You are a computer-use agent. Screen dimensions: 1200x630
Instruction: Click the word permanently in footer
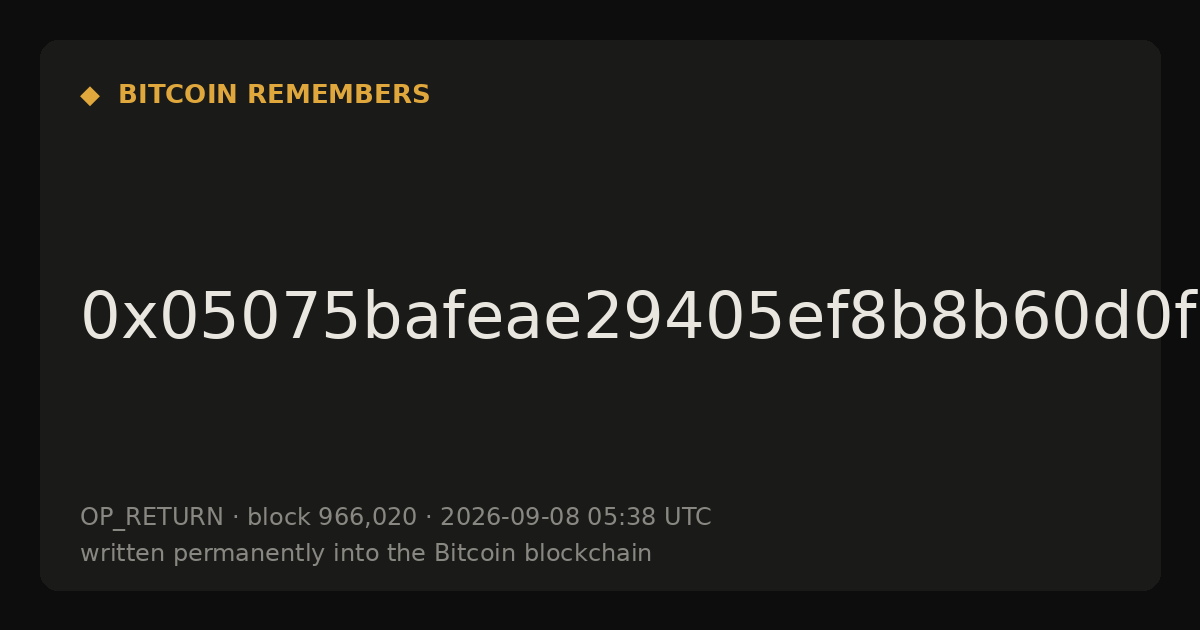point(226,554)
